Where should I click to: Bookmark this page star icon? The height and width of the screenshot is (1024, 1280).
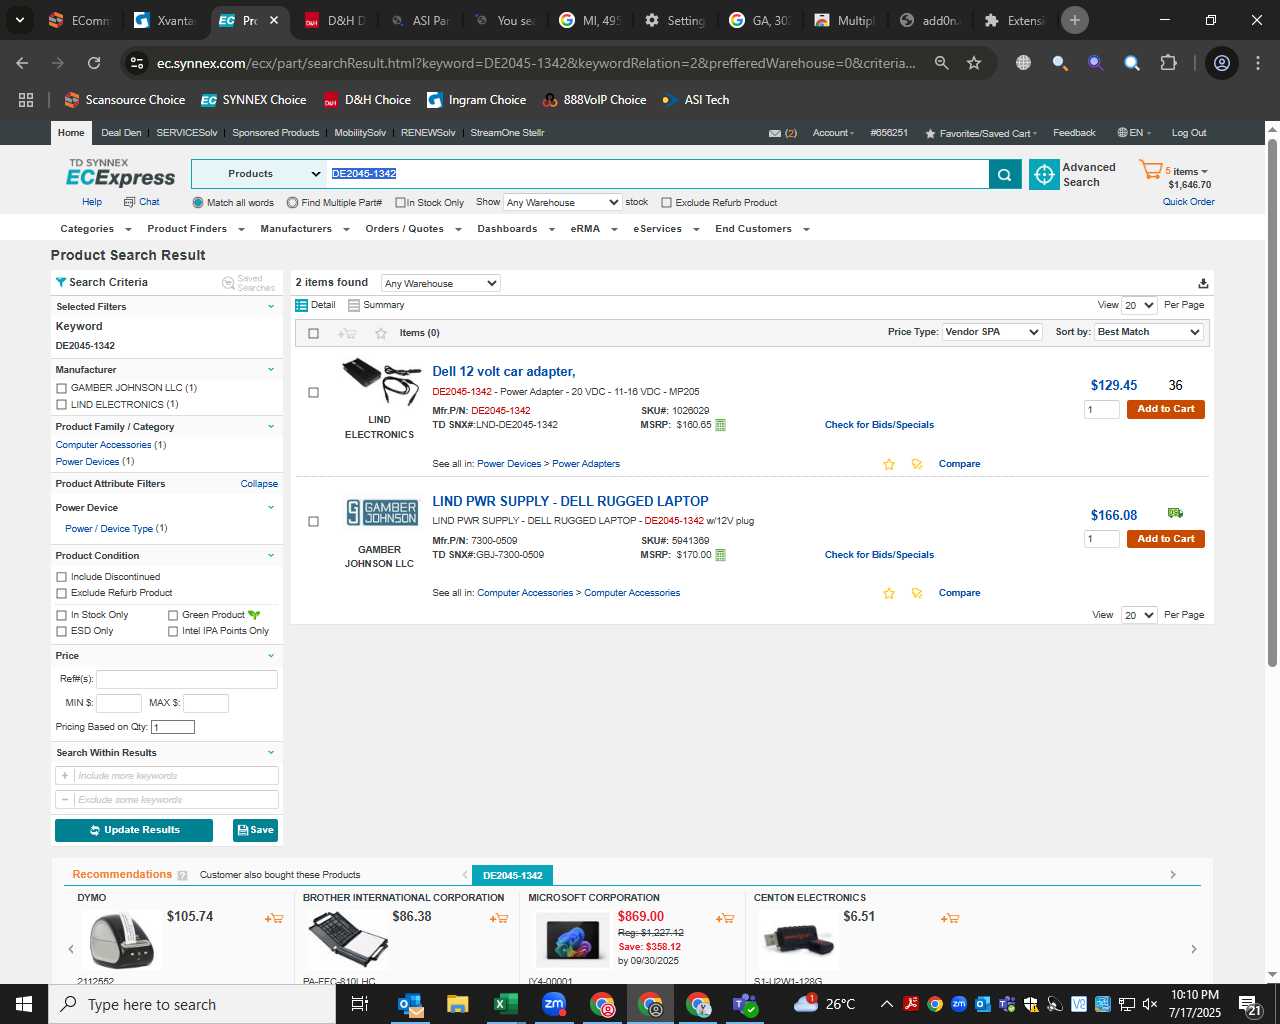974,63
